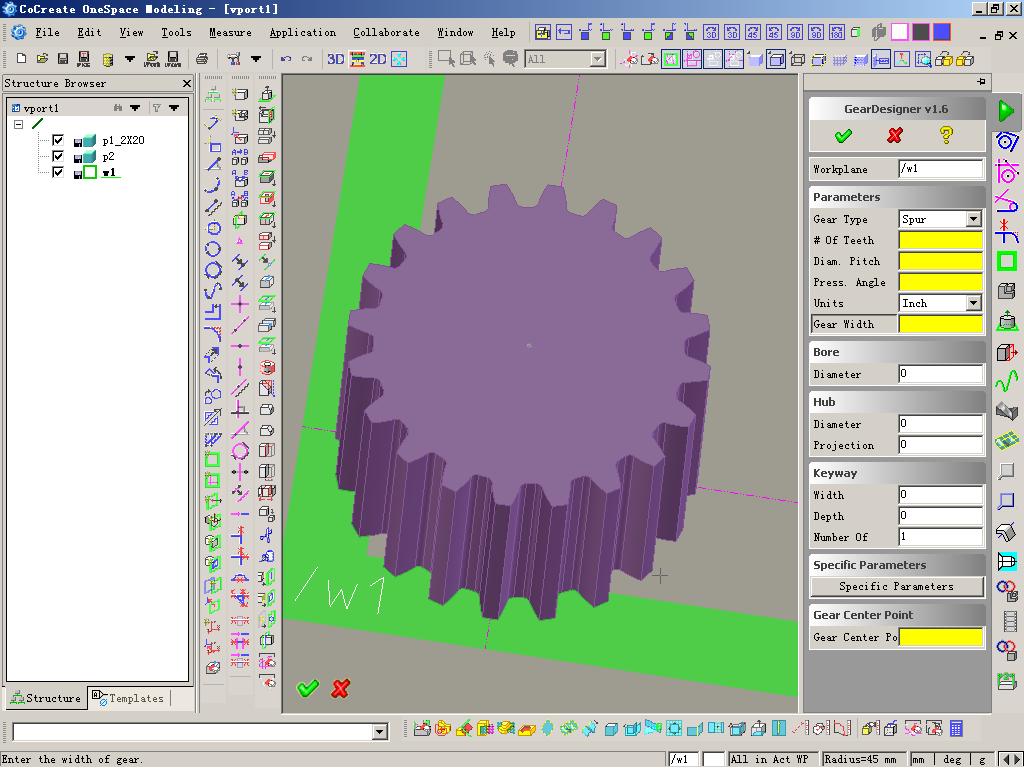Switch to the Templates tab

click(129, 698)
